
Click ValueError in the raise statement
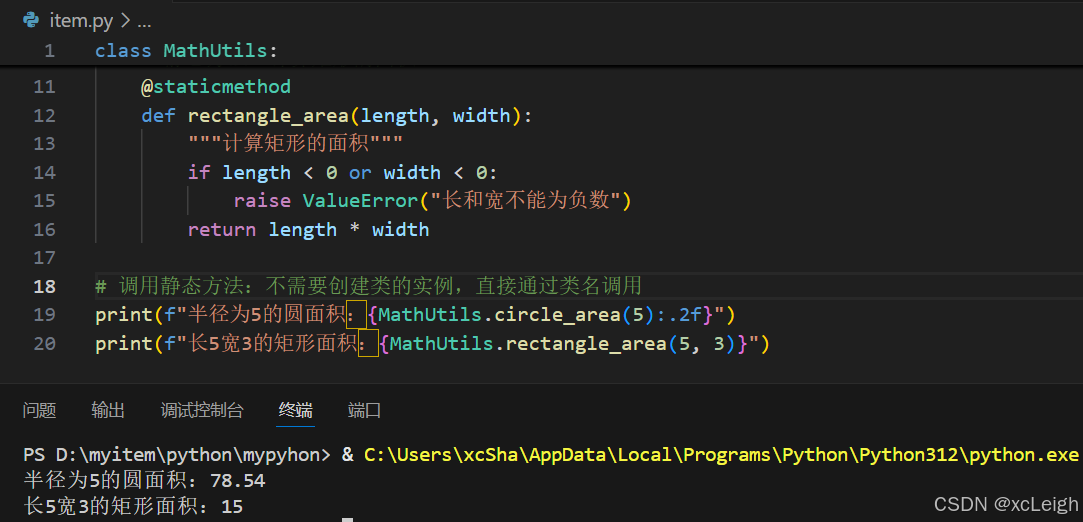coord(361,201)
